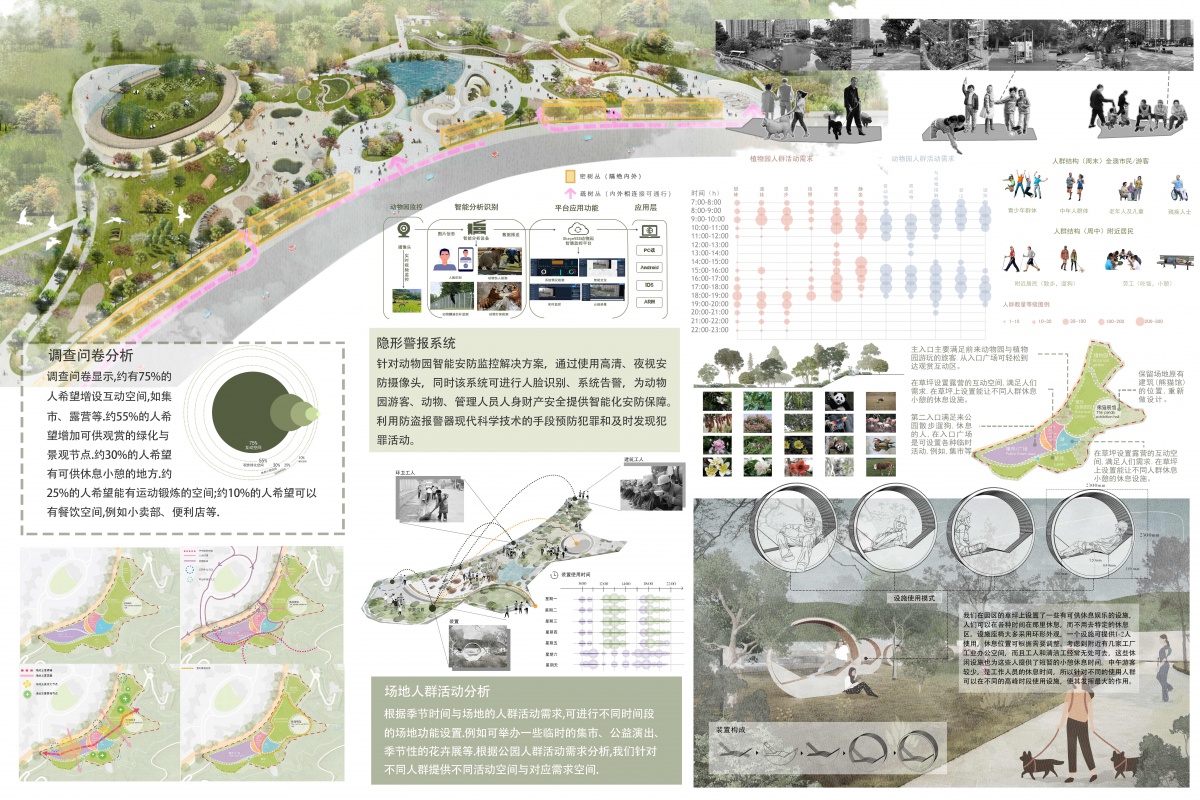Click the 熊猫展馆 label on zoning map
Viewport: 1200px width, 800px height.
1106,407
